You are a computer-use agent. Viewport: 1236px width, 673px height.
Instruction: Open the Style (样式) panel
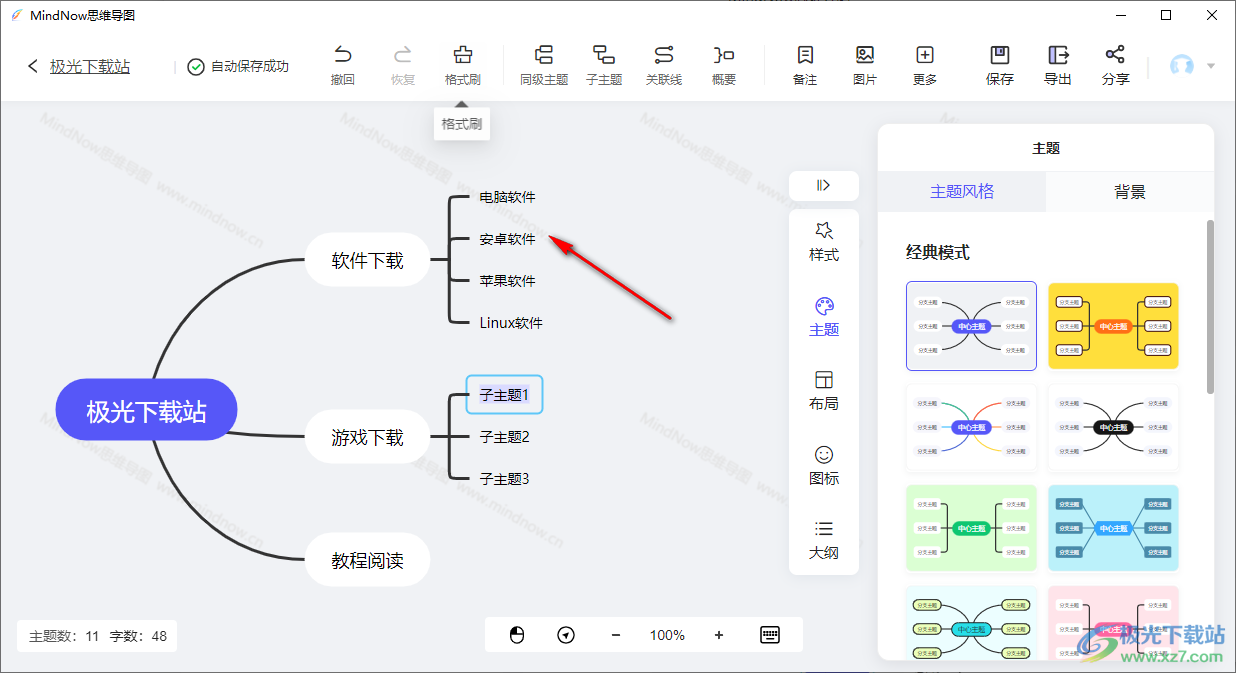824,242
